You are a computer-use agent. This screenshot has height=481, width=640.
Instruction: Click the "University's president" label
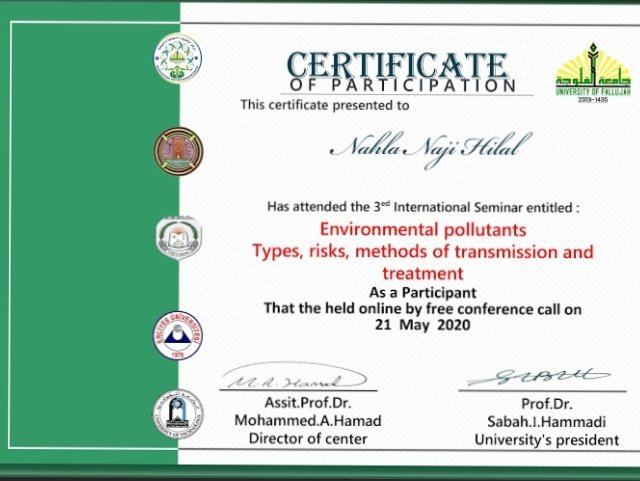[x=546, y=439]
